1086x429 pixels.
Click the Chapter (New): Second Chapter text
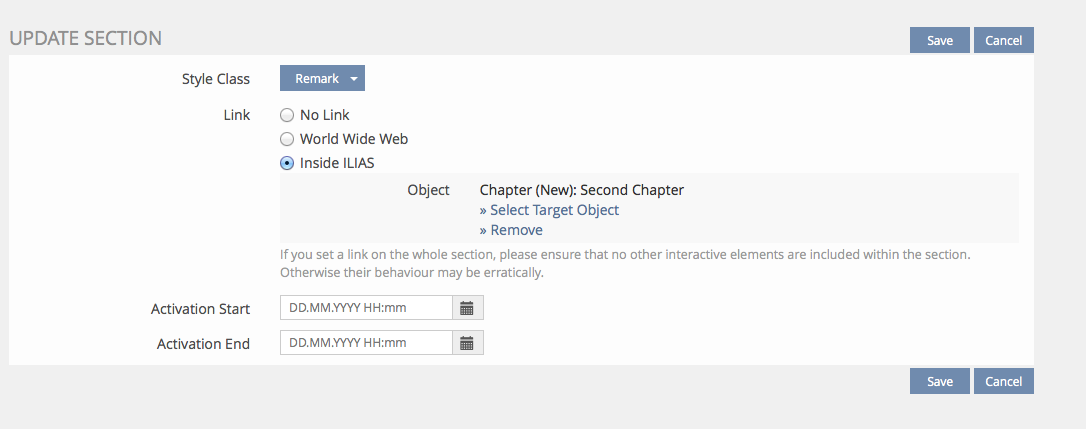581,189
